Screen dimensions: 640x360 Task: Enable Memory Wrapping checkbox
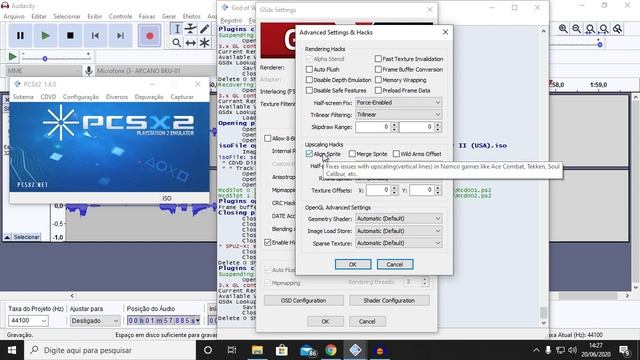(x=378, y=80)
